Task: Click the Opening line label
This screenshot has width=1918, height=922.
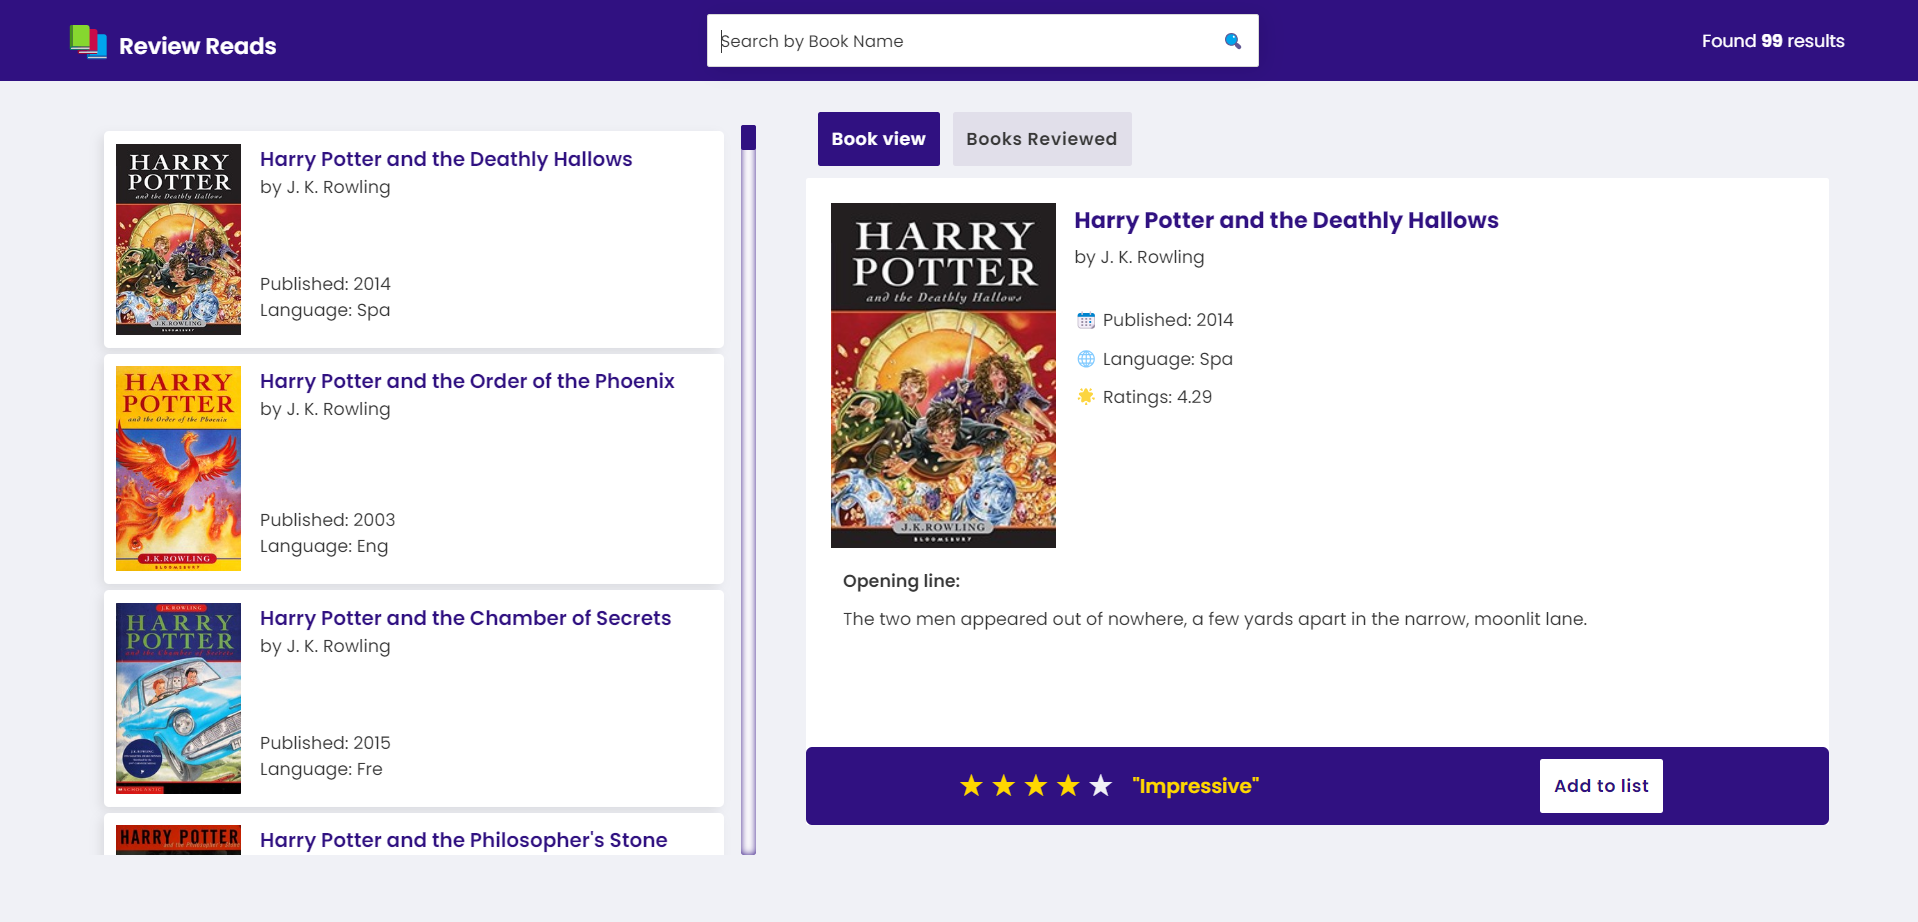Action: click(901, 581)
